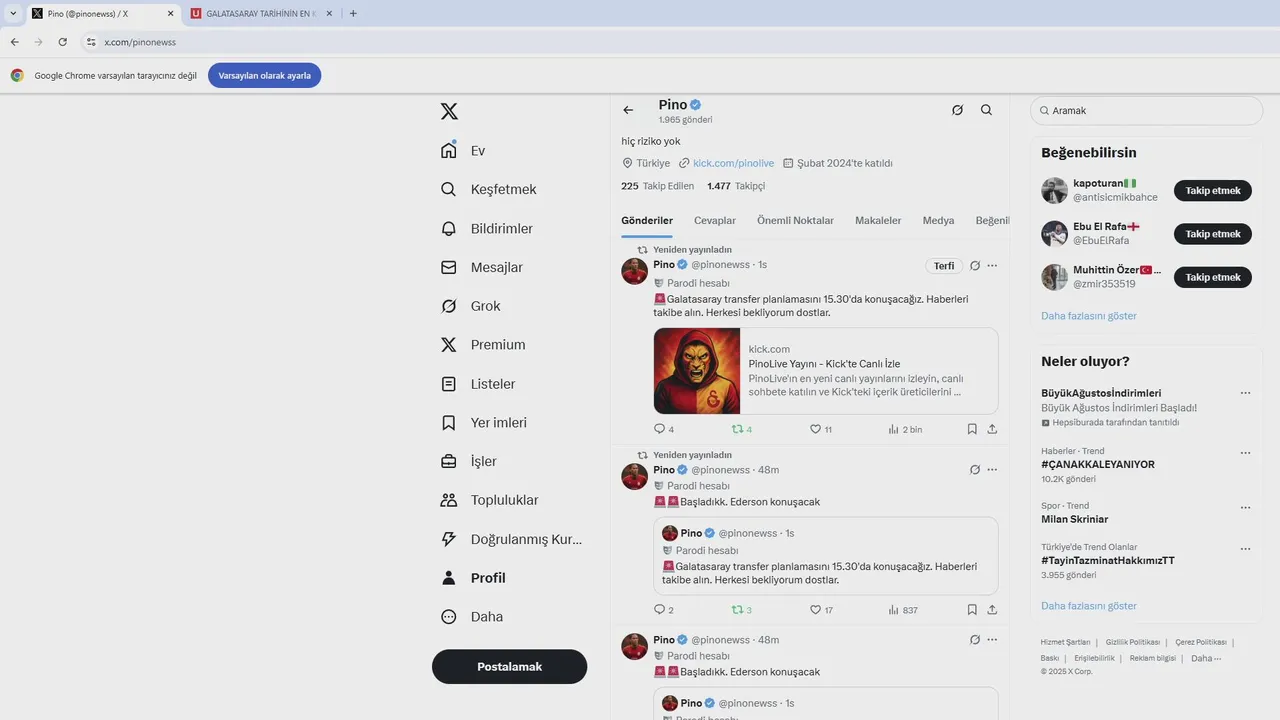Like the post with 17 likes

pyautogui.click(x=821, y=610)
